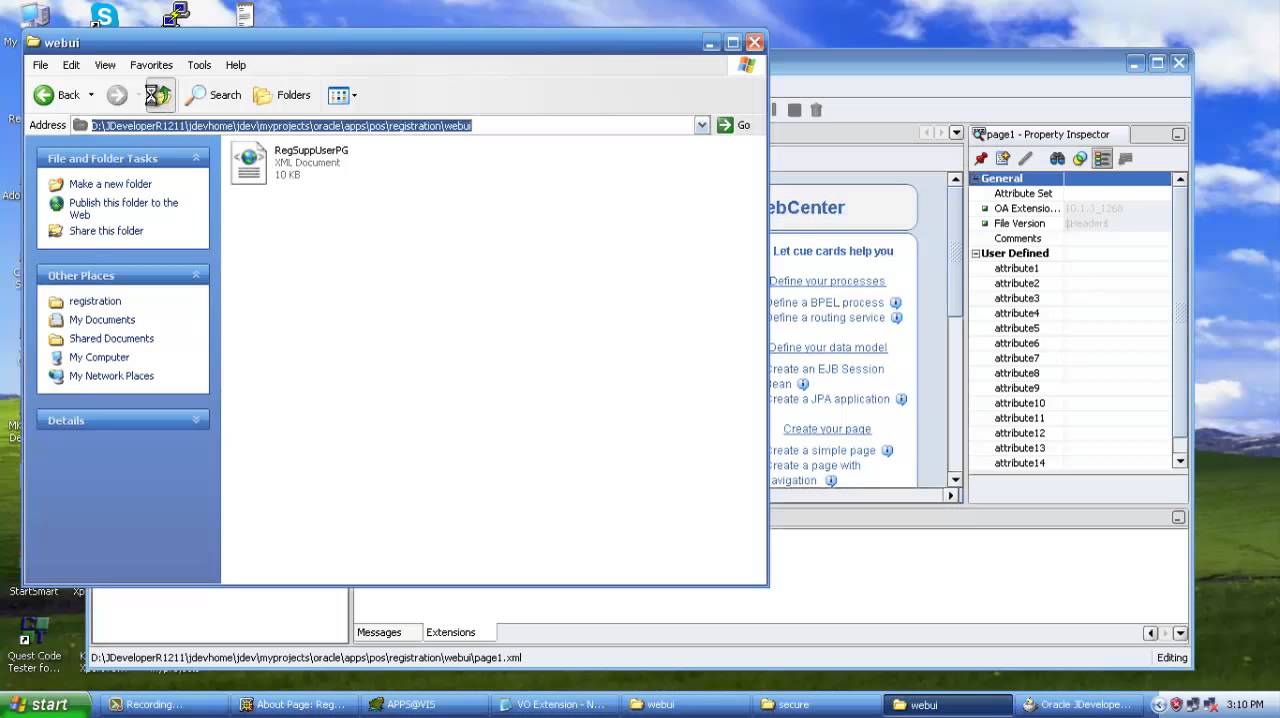This screenshot has height=718, width=1280.
Task: Click the greyed Forward arrow in Explorer
Action: click(x=117, y=95)
